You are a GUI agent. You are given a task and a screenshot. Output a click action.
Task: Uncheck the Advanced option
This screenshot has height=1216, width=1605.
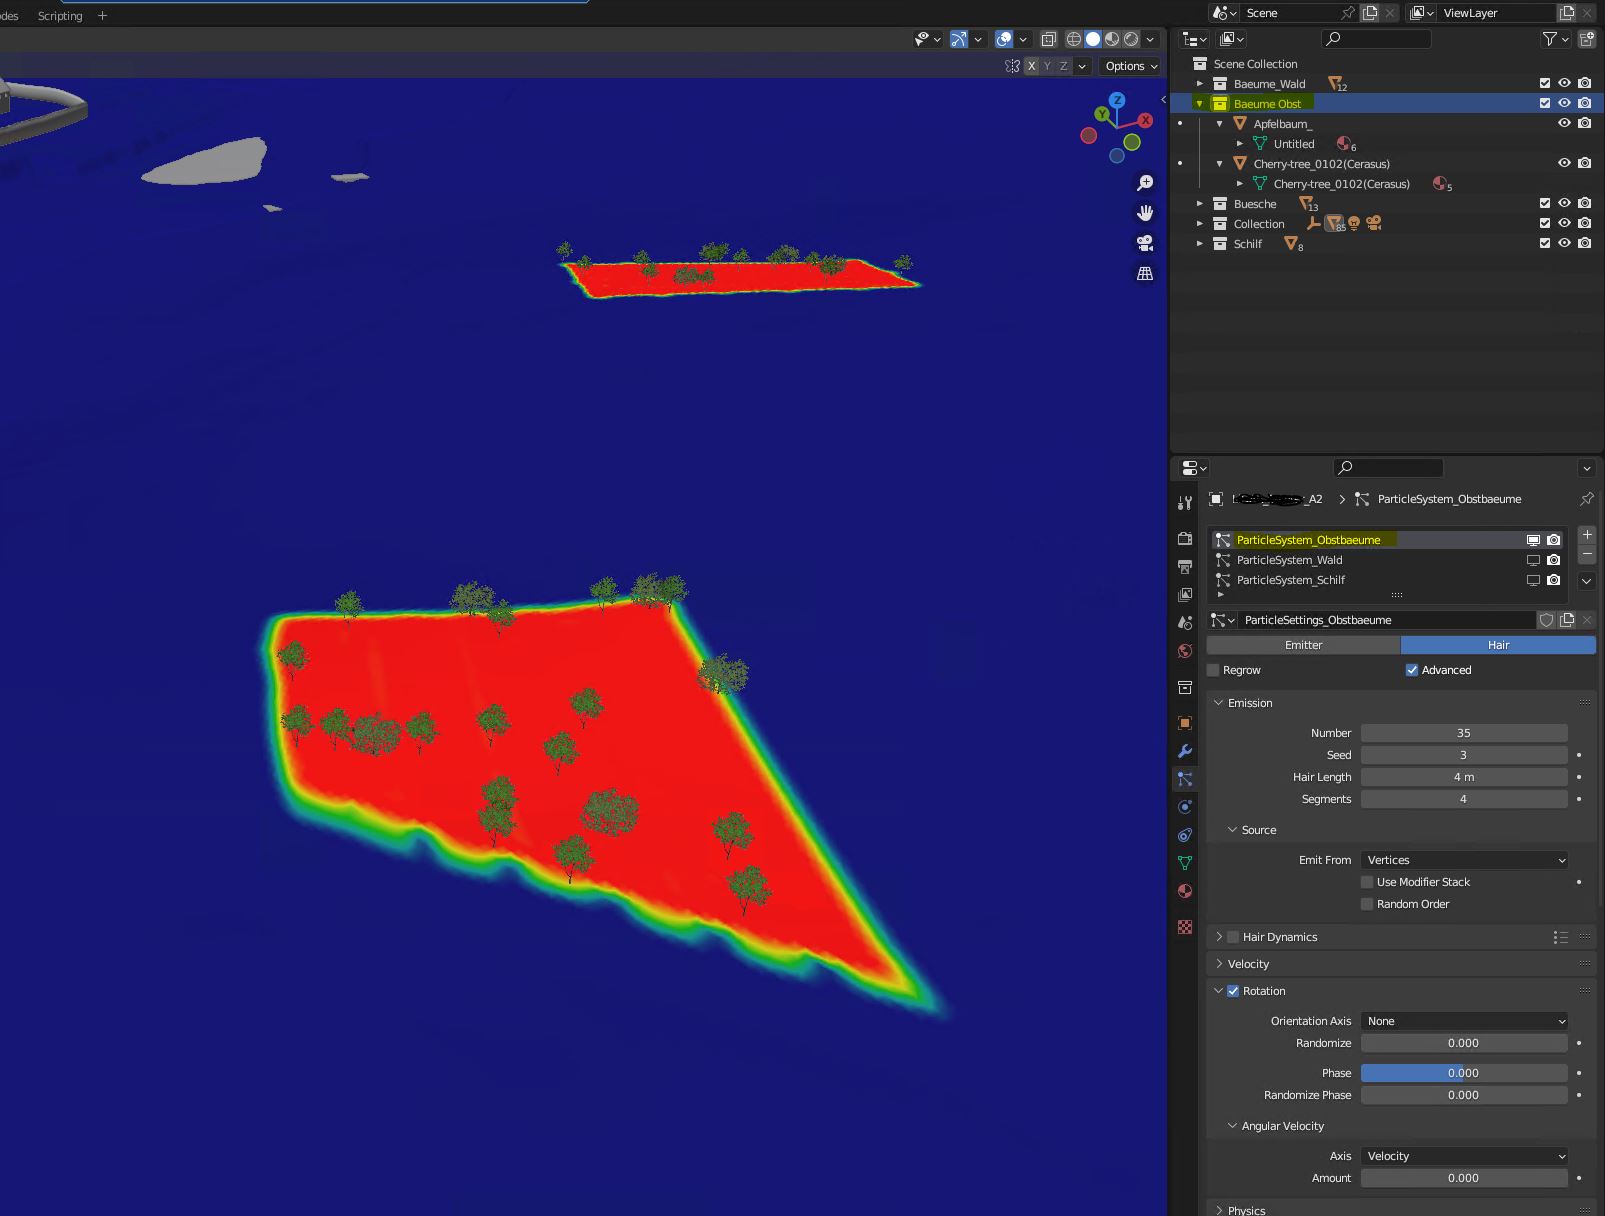tap(1412, 670)
